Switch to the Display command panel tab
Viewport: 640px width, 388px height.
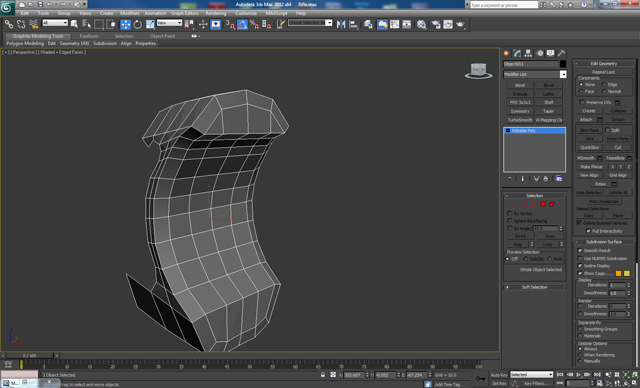[551, 53]
